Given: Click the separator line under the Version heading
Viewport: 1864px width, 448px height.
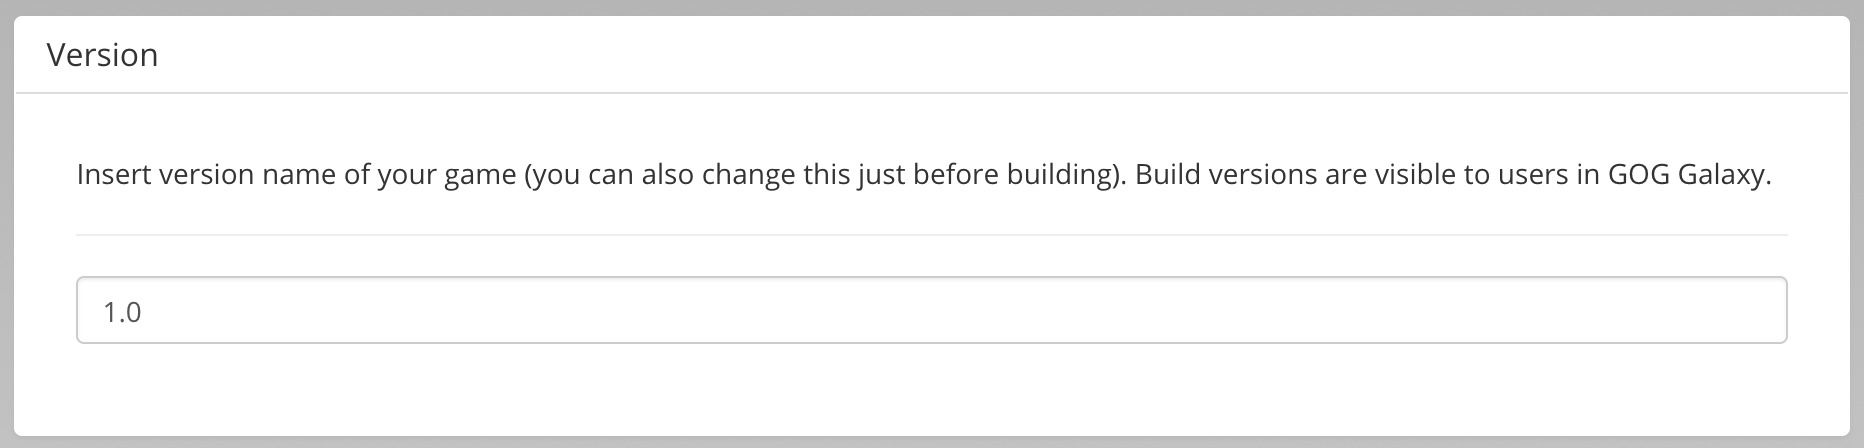Looking at the screenshot, I should [931, 93].
